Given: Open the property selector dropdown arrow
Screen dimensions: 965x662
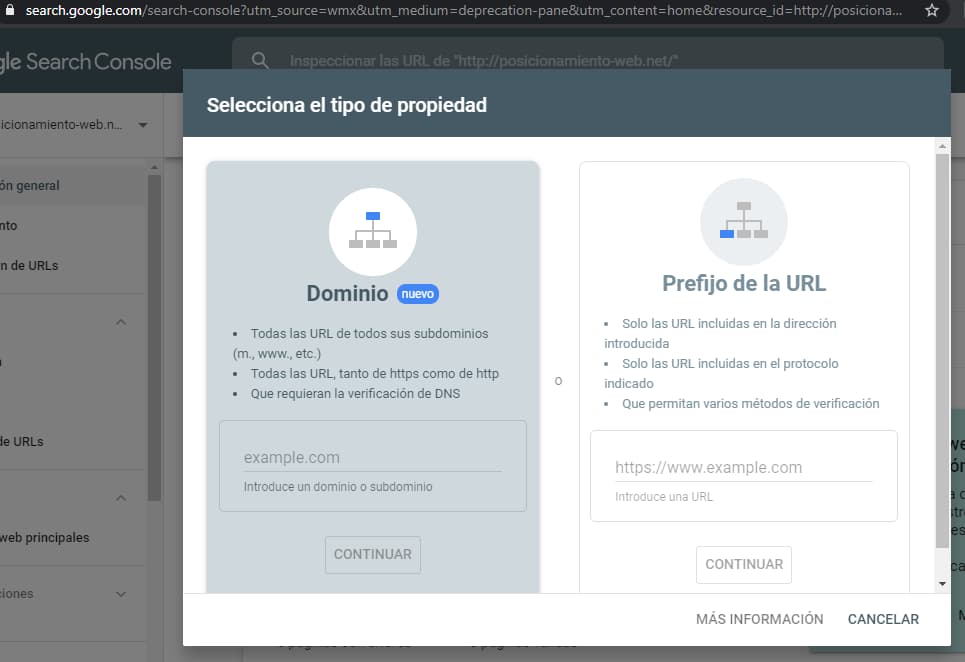Looking at the screenshot, I should 143,125.
